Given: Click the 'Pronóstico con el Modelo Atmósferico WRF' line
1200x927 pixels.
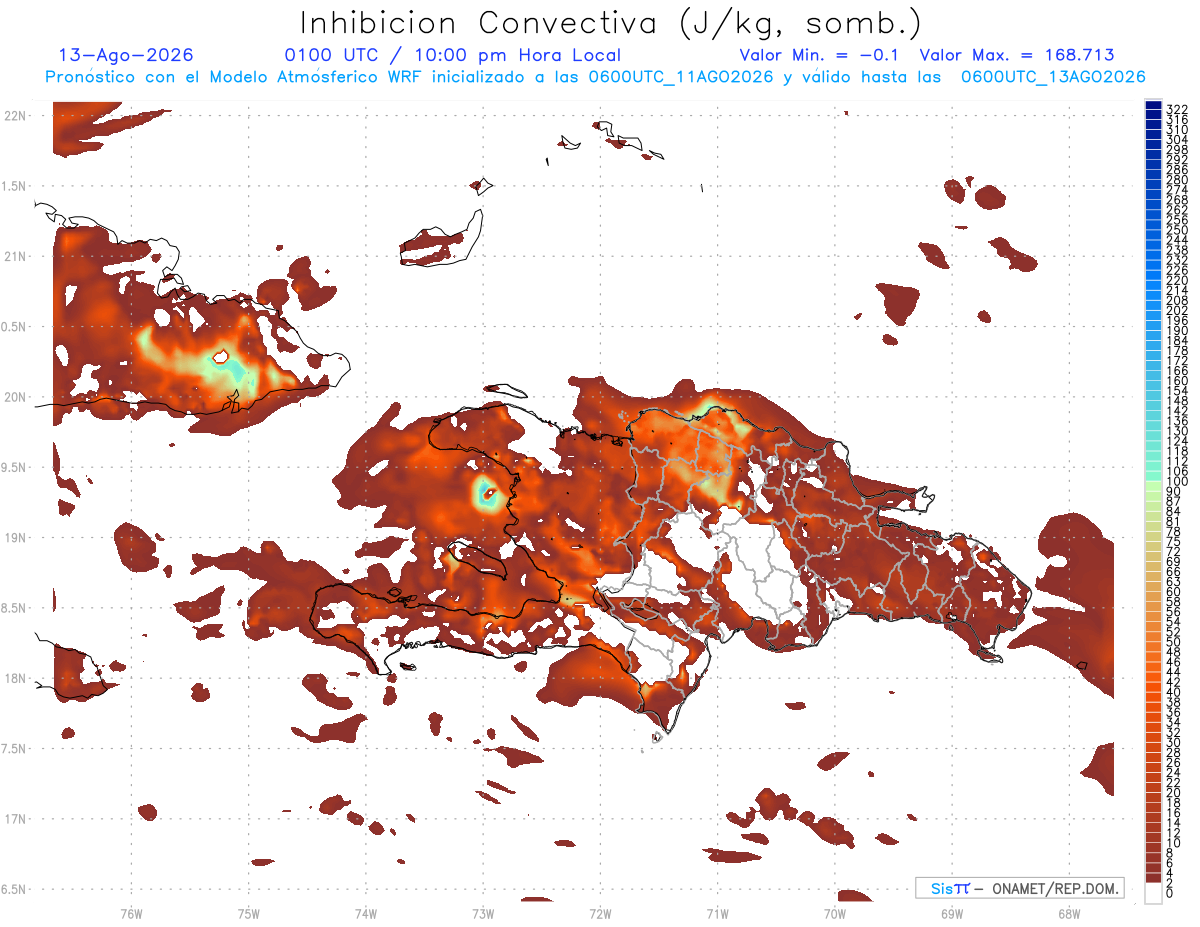Looking at the screenshot, I should (594, 77).
